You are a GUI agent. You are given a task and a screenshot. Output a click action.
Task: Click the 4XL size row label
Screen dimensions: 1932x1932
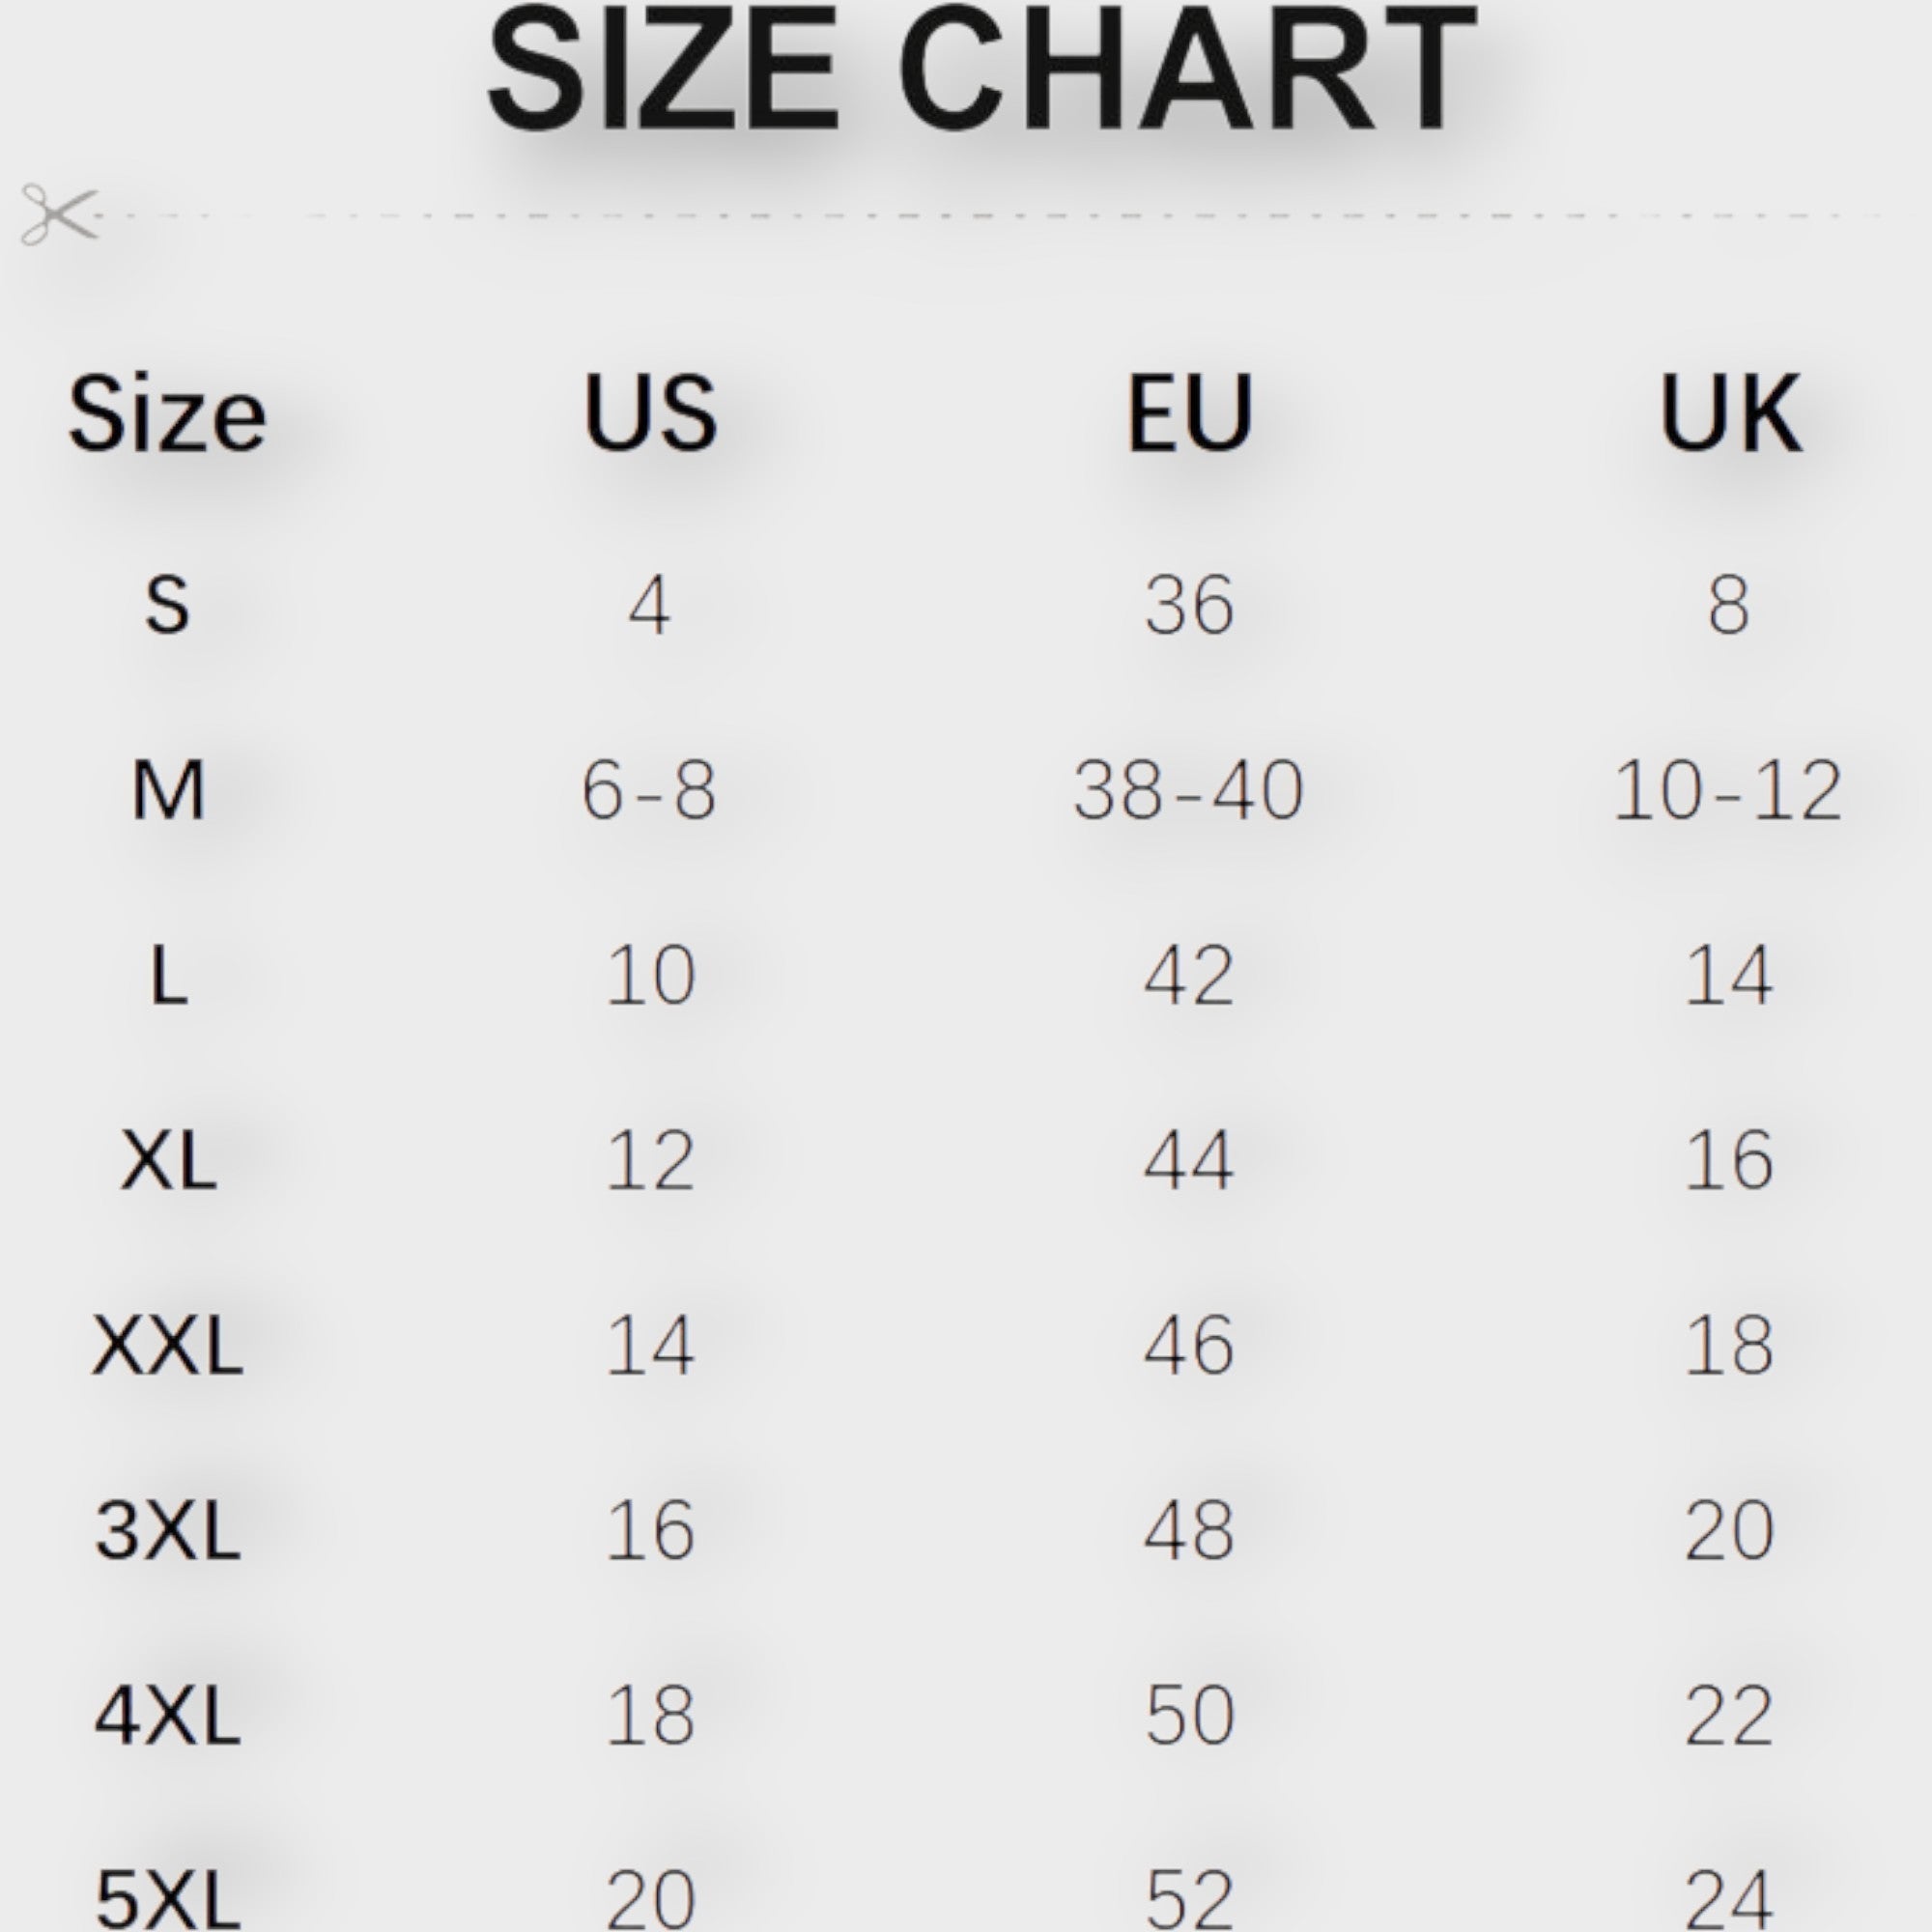click(167, 1716)
